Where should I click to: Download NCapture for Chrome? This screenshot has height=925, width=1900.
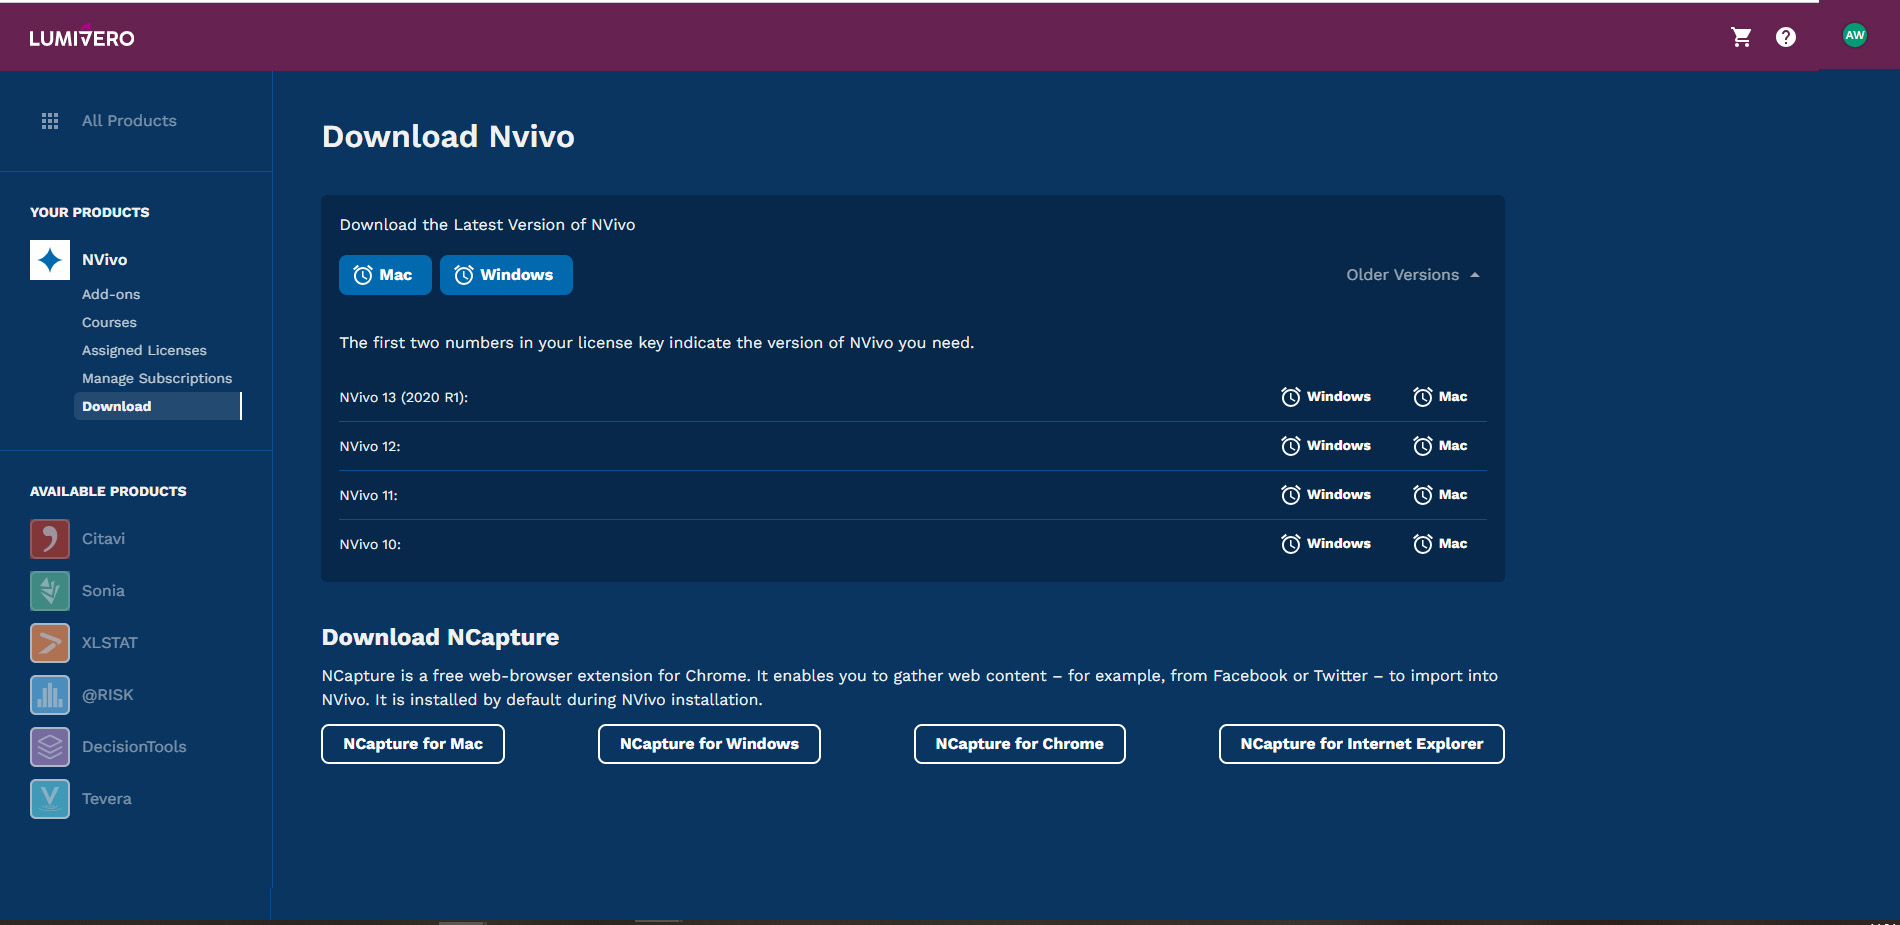pos(1019,744)
